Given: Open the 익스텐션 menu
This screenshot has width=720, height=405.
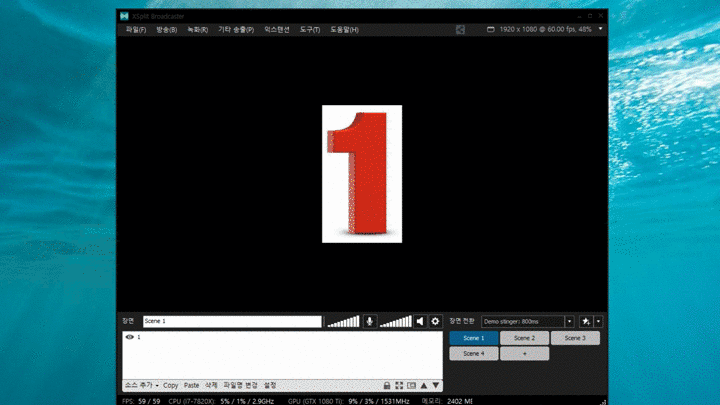Looking at the screenshot, I should (x=276, y=30).
